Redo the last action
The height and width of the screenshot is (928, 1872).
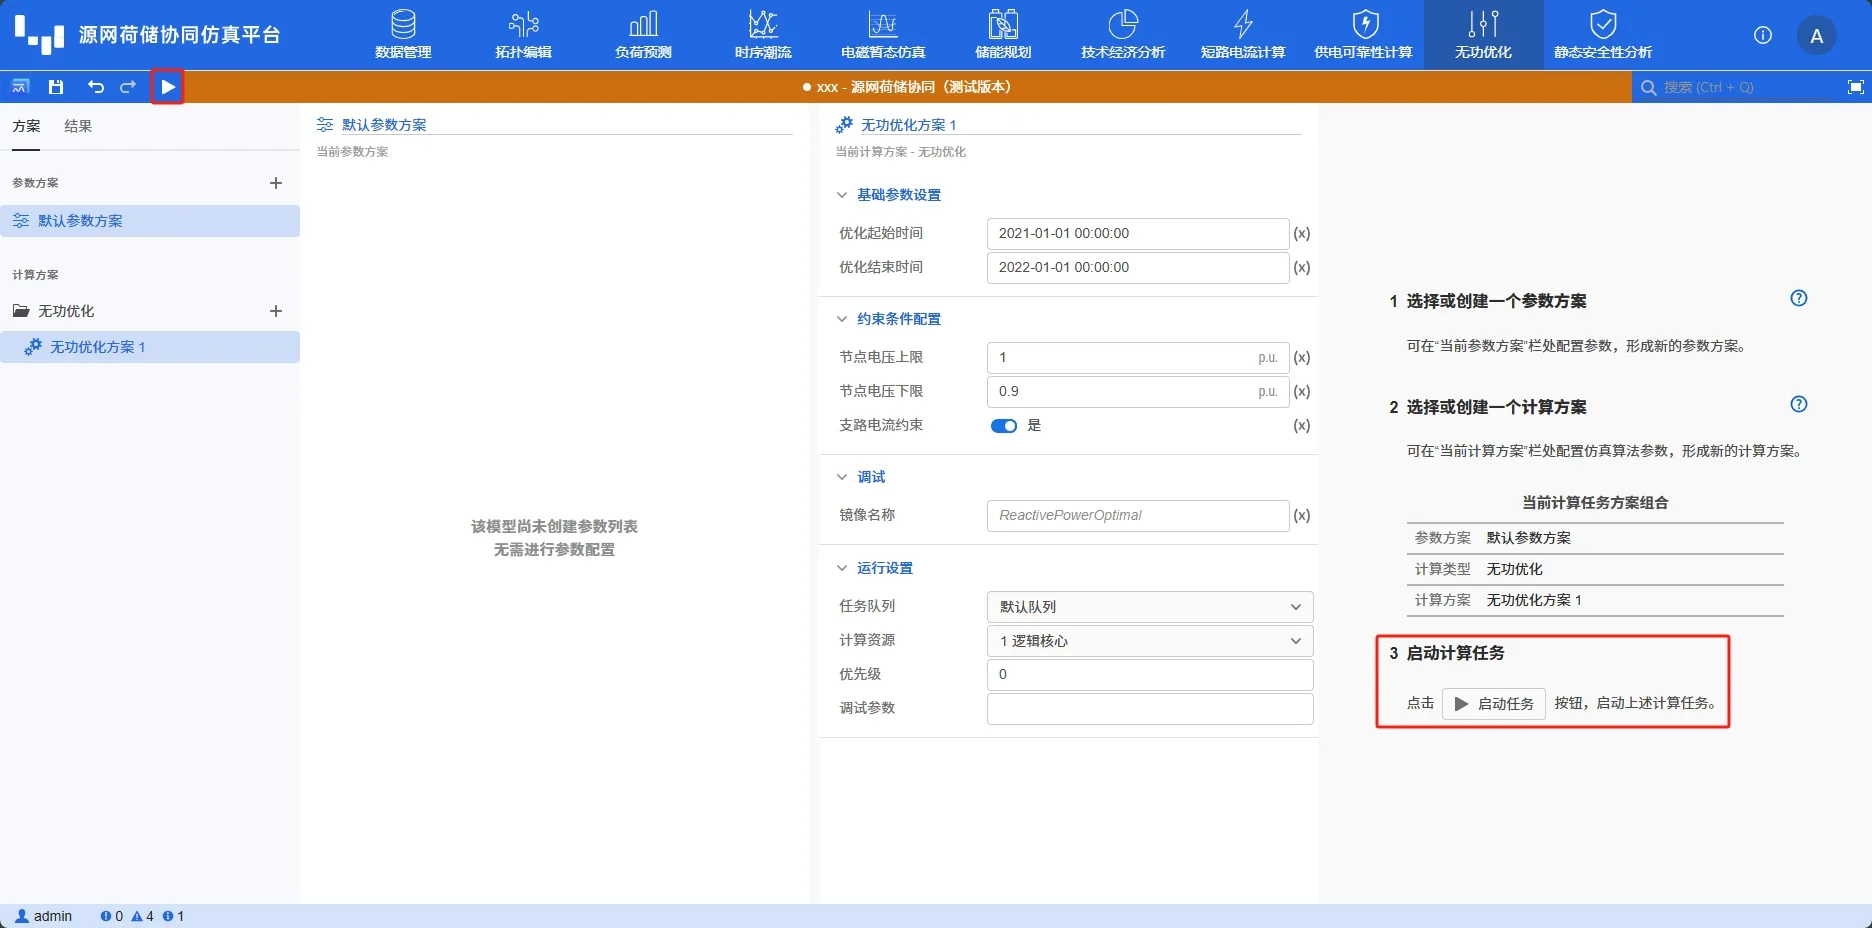(128, 87)
